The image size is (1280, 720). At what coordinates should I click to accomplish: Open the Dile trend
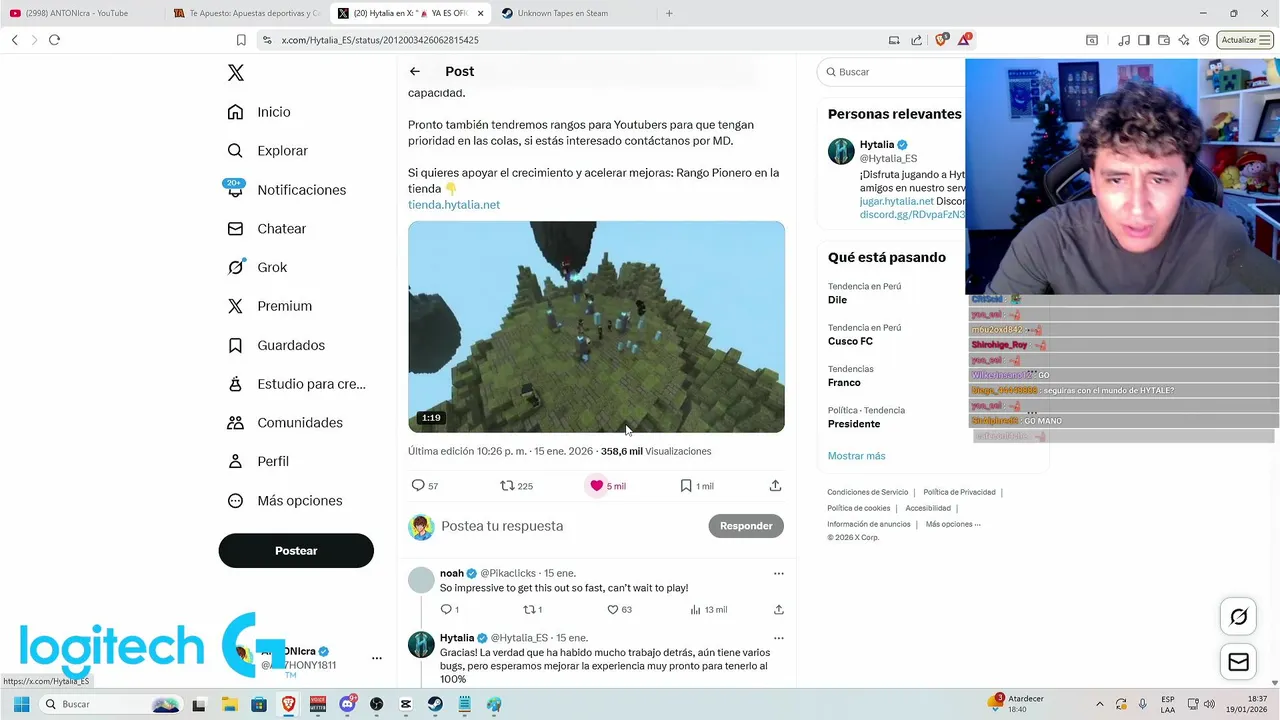tap(837, 300)
